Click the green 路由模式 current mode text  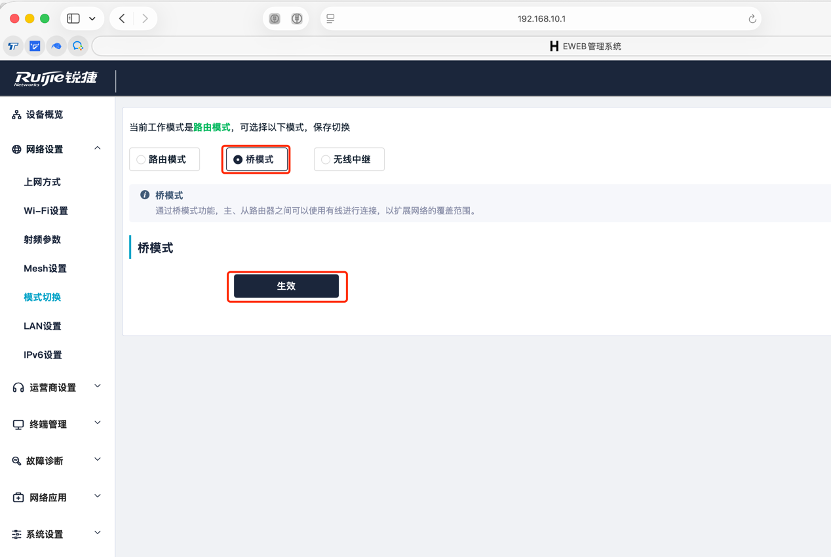point(212,127)
